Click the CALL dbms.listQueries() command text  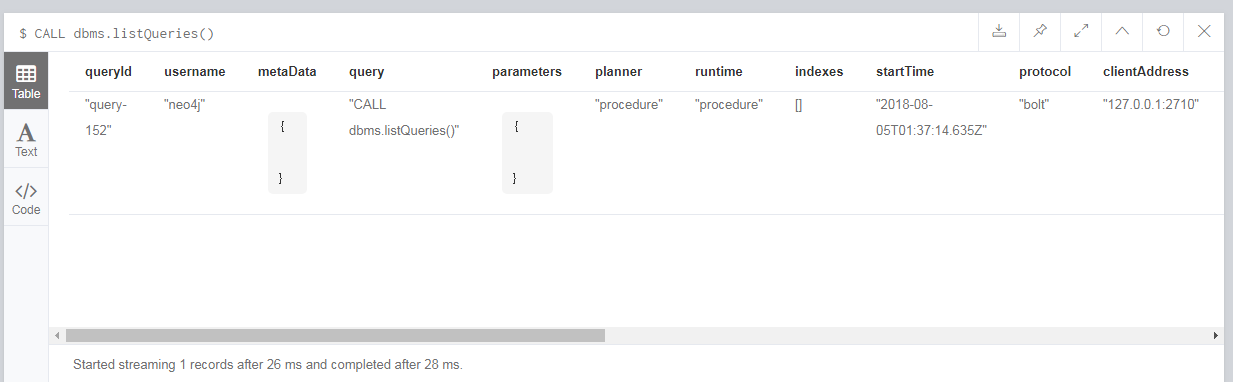[125, 33]
